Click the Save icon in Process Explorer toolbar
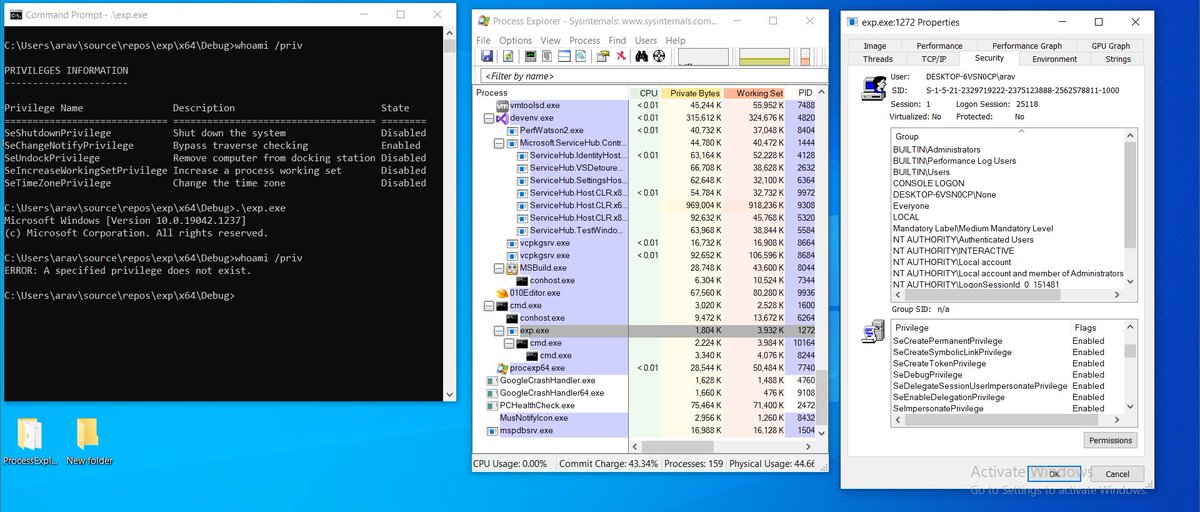 pyautogui.click(x=487, y=56)
